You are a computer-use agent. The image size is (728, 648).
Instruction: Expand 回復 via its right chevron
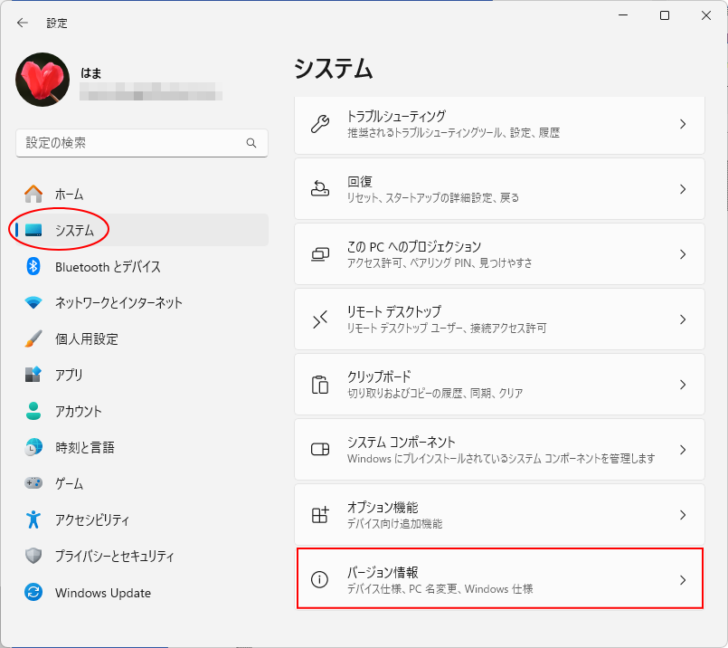coord(682,189)
